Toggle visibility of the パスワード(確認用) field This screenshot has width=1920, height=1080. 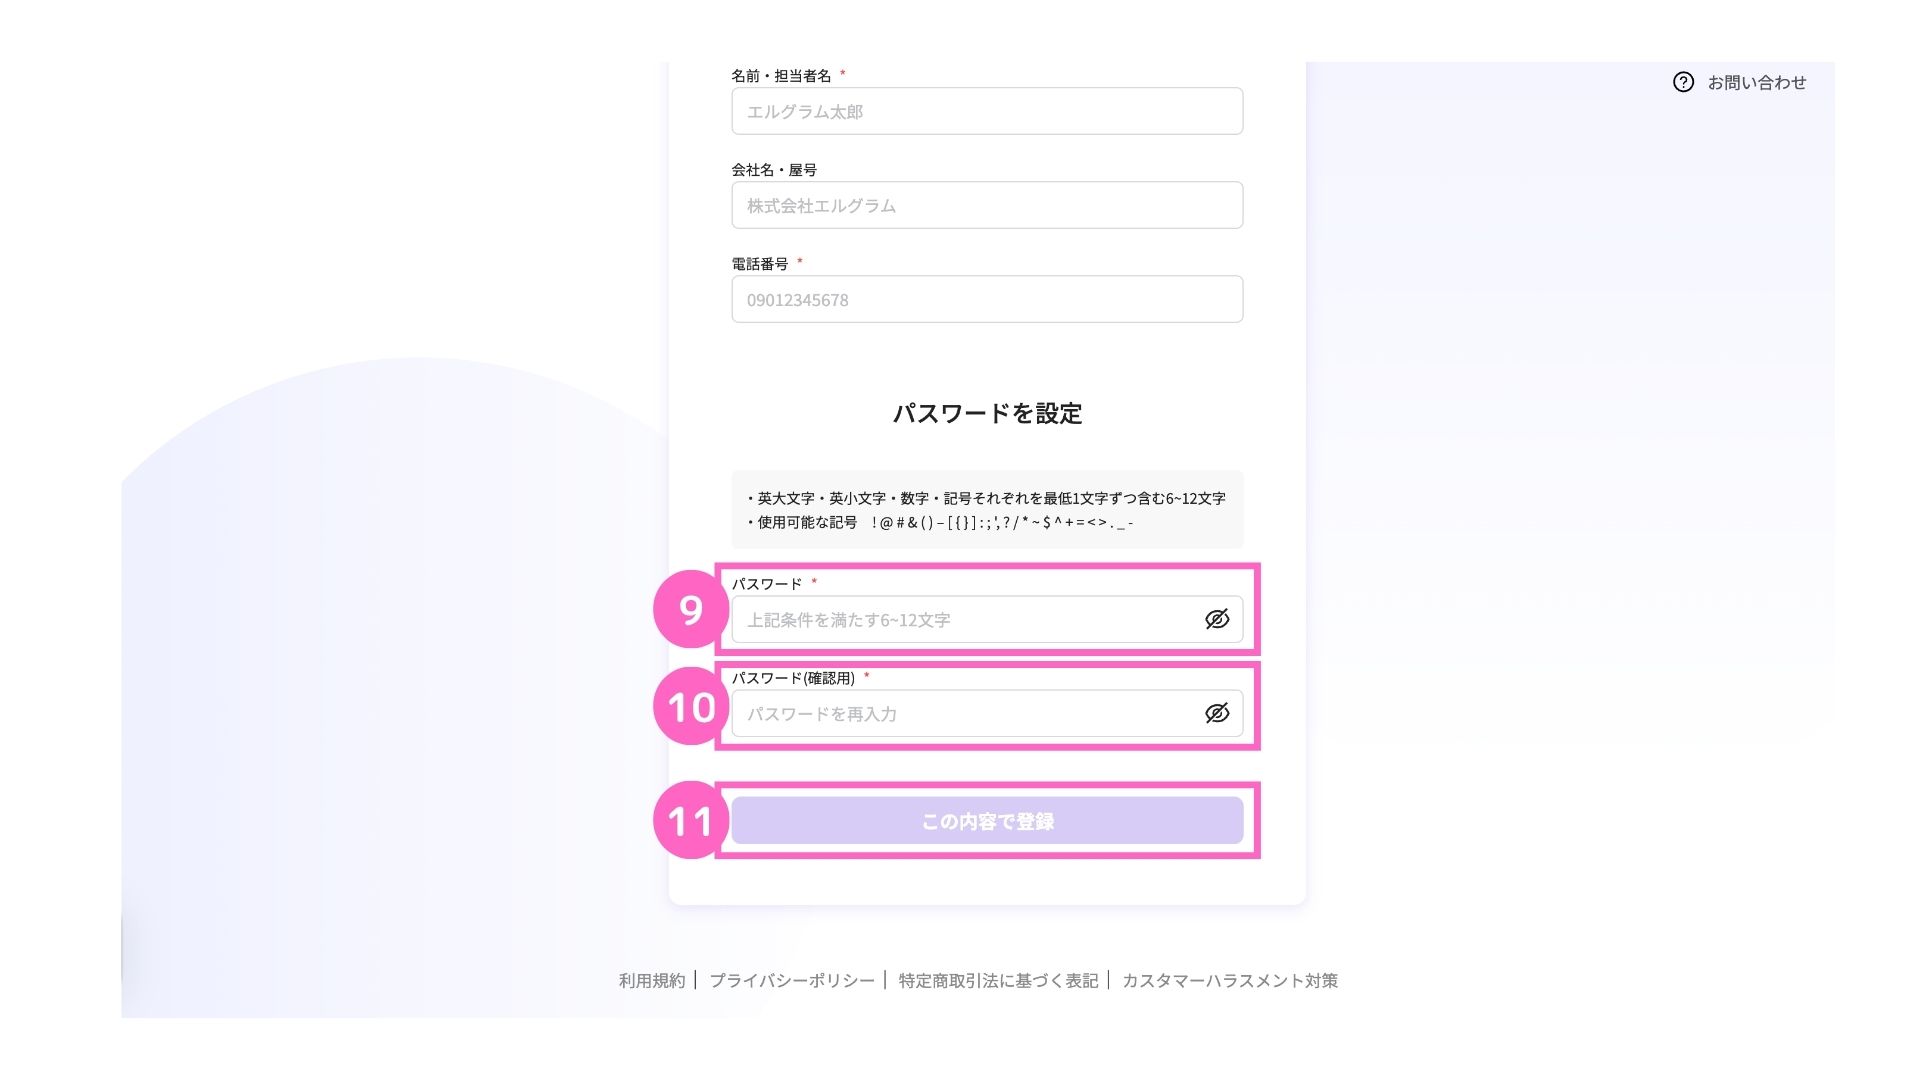(1216, 713)
